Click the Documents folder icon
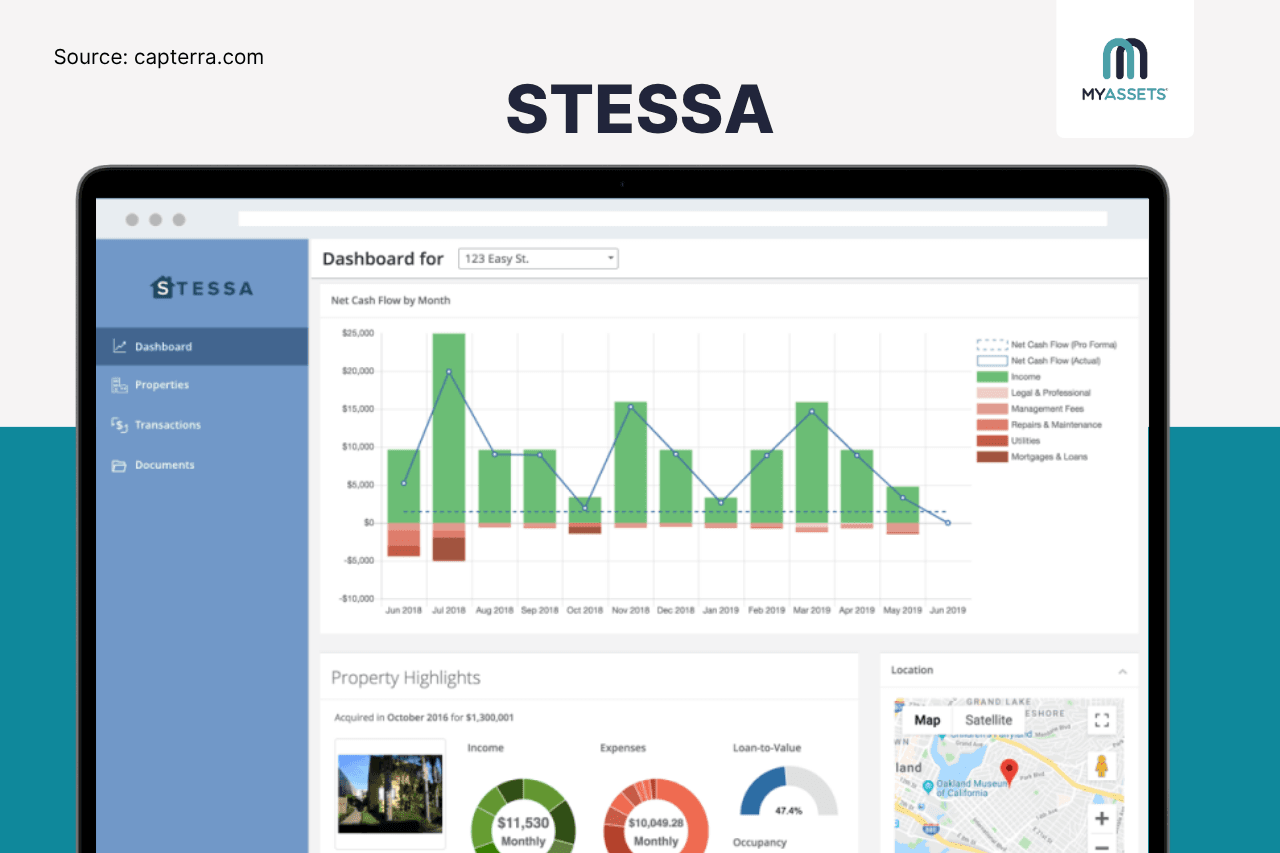Image resolution: width=1280 pixels, height=853 pixels. click(x=119, y=465)
